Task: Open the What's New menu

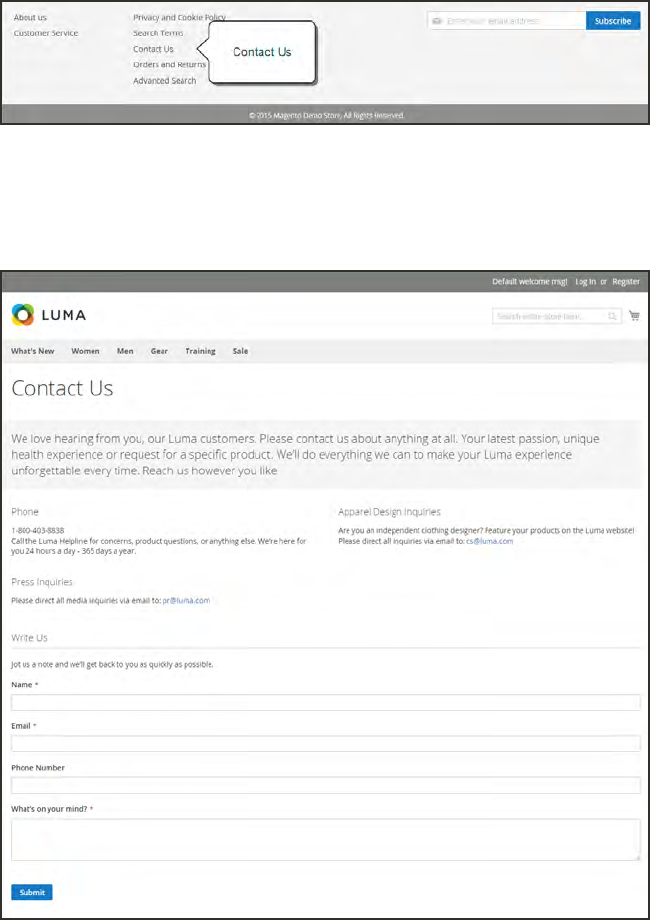Action: [33, 351]
